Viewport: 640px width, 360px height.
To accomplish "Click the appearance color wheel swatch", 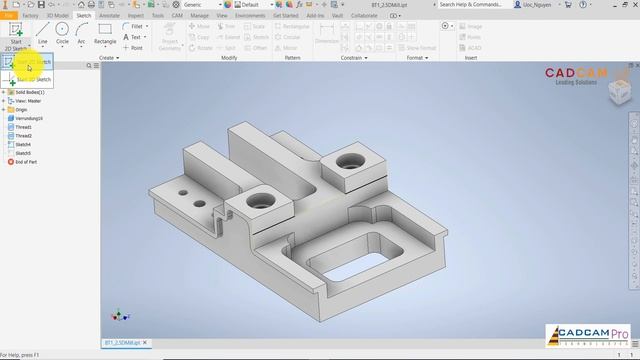I will click(228, 4).
